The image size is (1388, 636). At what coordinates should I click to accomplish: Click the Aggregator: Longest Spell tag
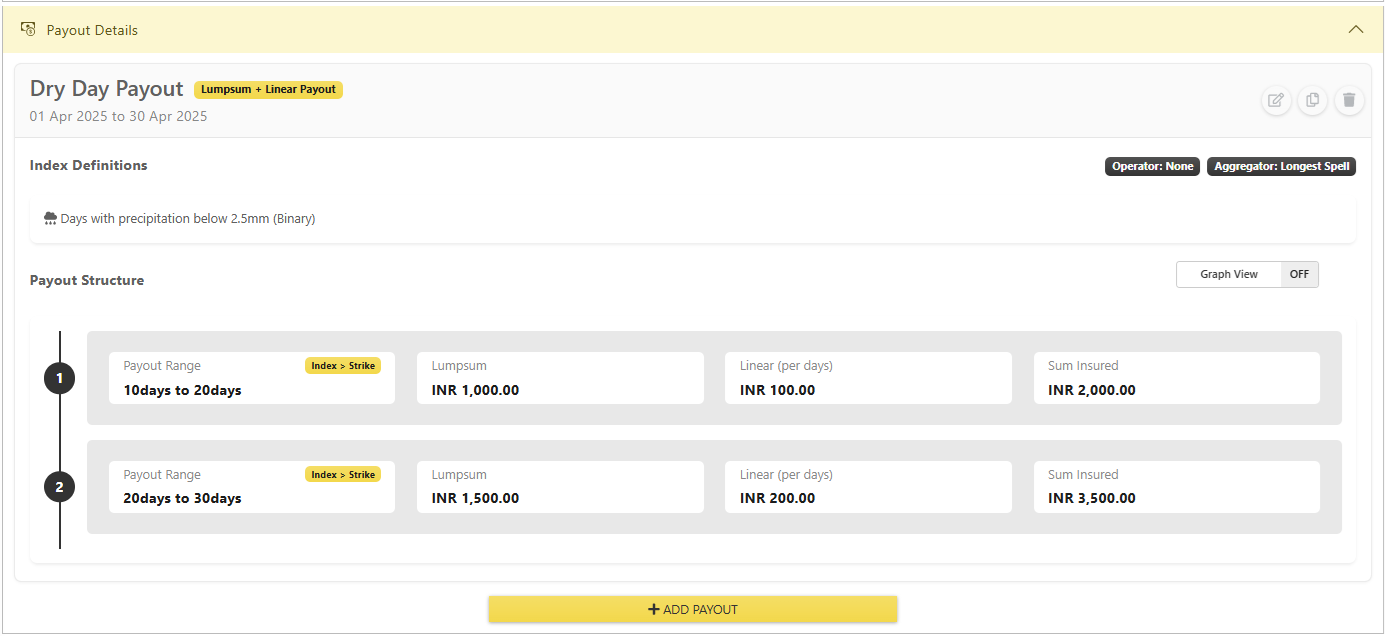pos(1281,166)
